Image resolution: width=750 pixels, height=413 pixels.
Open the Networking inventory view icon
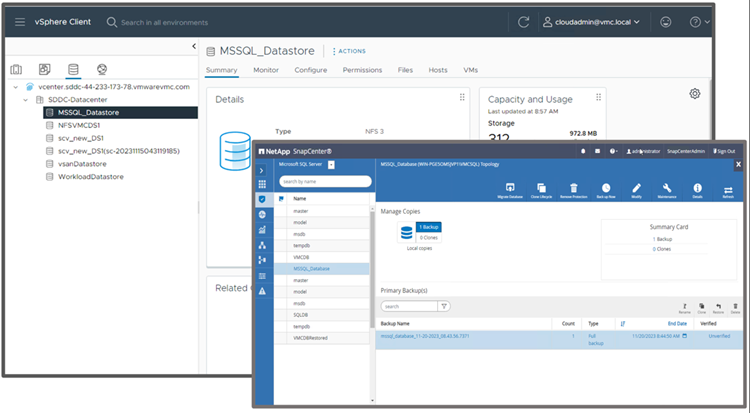(101, 69)
